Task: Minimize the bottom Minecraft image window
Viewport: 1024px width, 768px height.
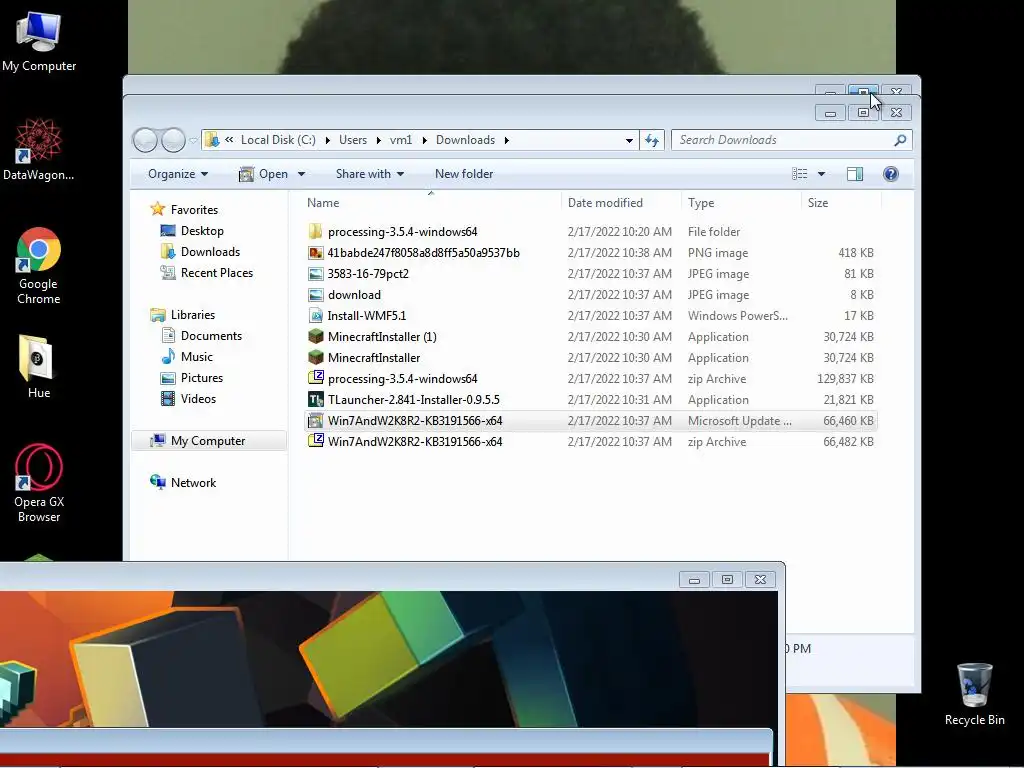Action: click(694, 579)
